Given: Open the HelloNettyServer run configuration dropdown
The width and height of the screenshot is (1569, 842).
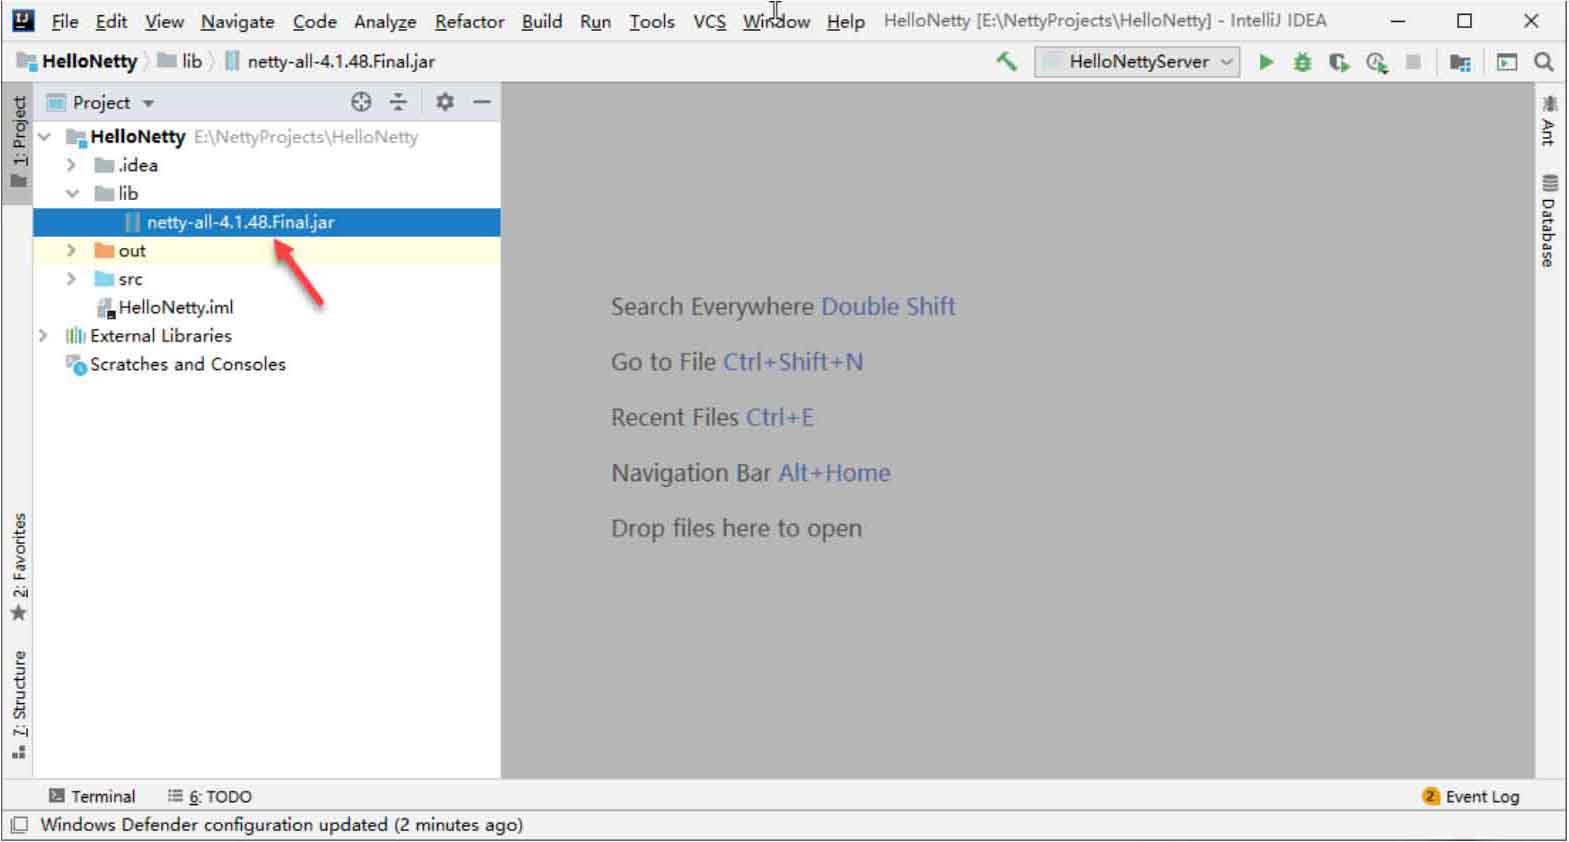Looking at the screenshot, I should tap(1138, 62).
